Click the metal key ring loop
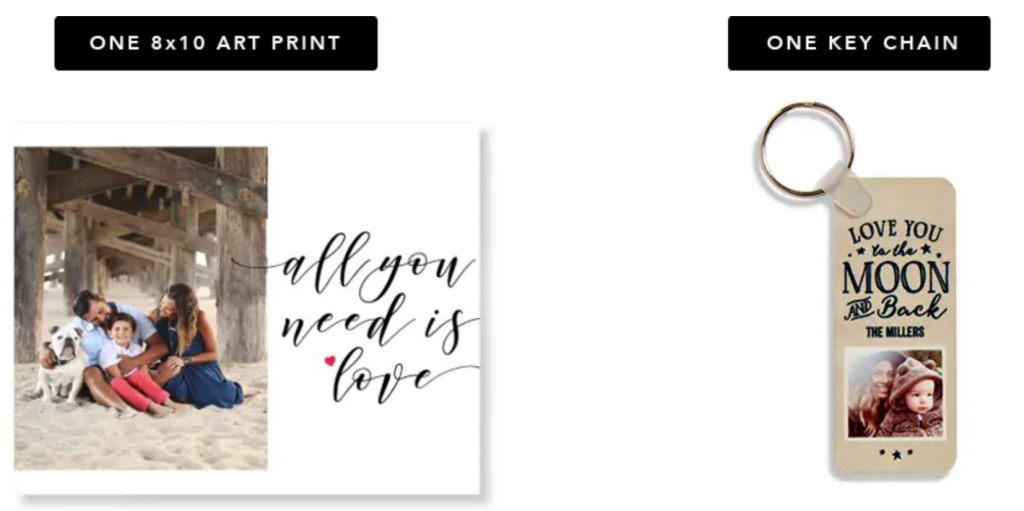1024x511 pixels. click(x=807, y=149)
